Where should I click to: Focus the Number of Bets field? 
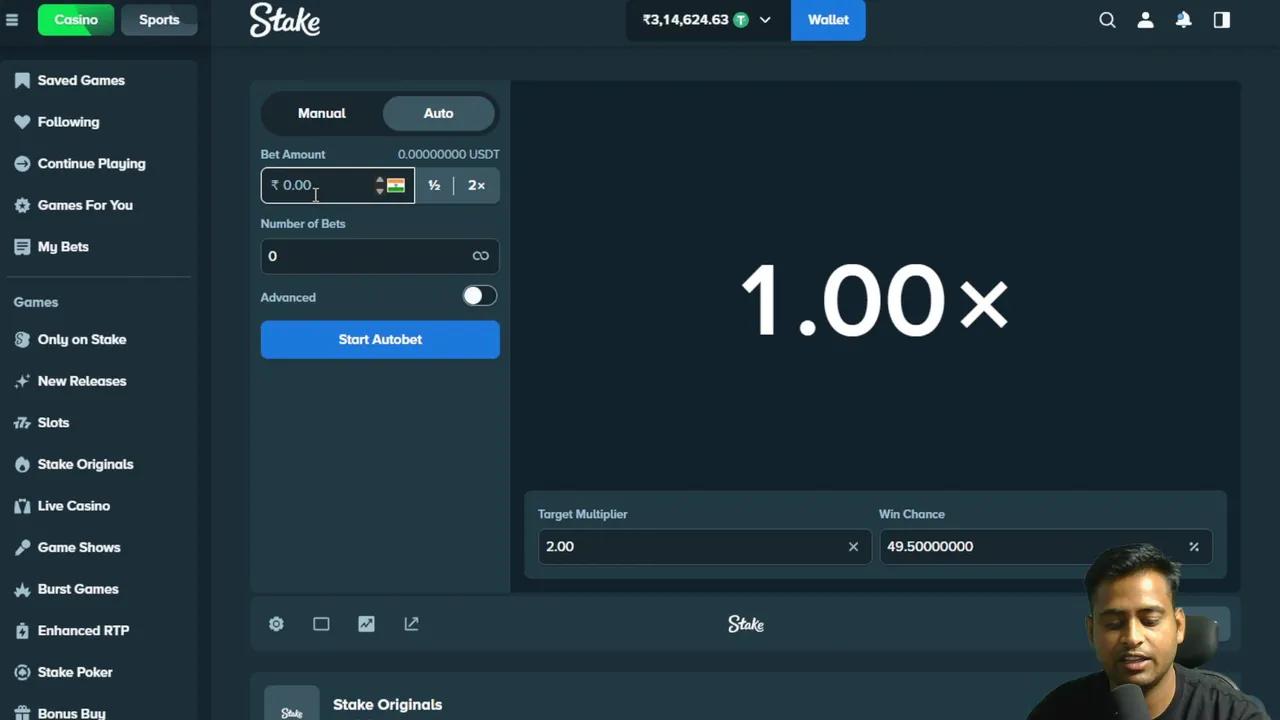click(380, 256)
